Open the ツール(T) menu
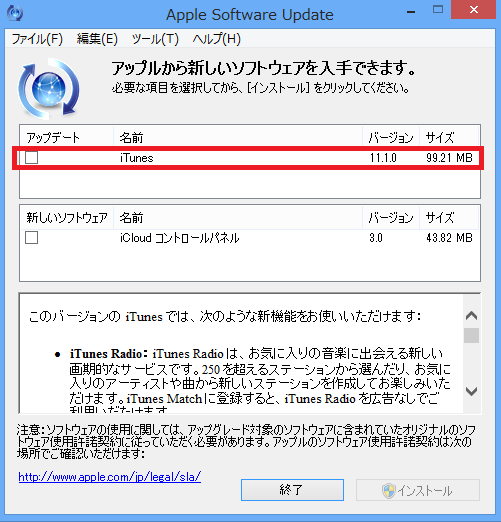The width and height of the screenshot is (501, 522). [155, 39]
